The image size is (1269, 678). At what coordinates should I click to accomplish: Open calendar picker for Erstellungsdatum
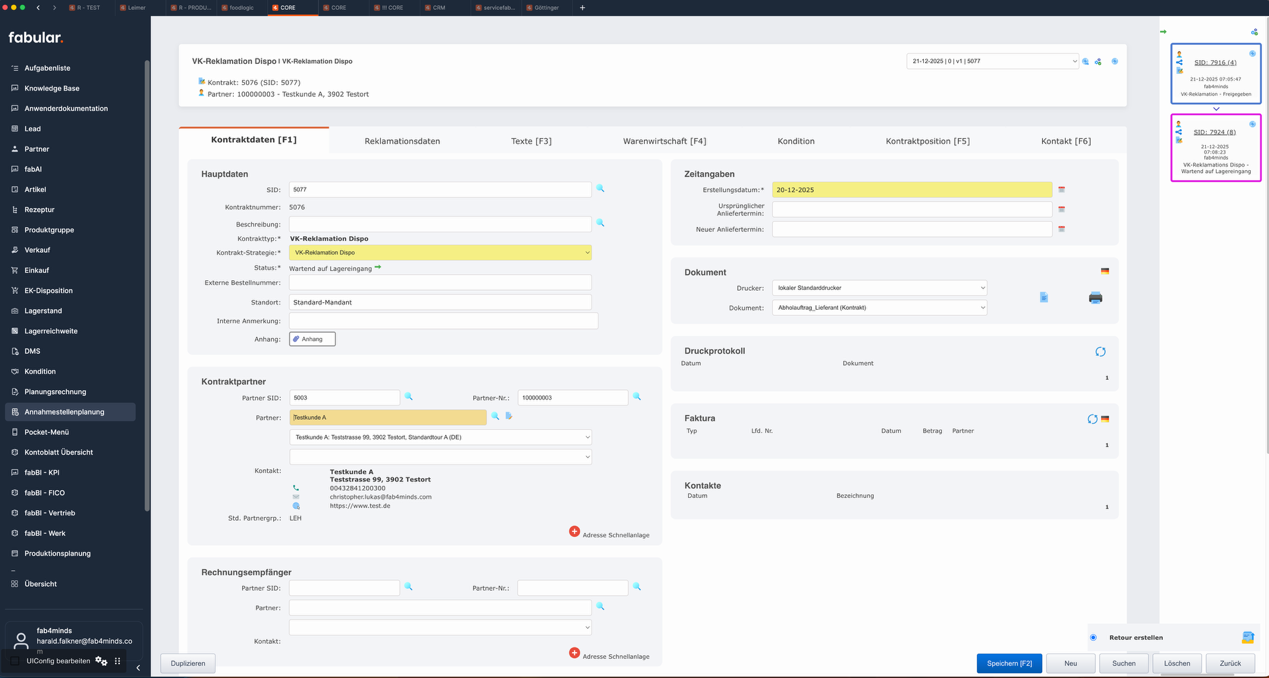(1061, 190)
